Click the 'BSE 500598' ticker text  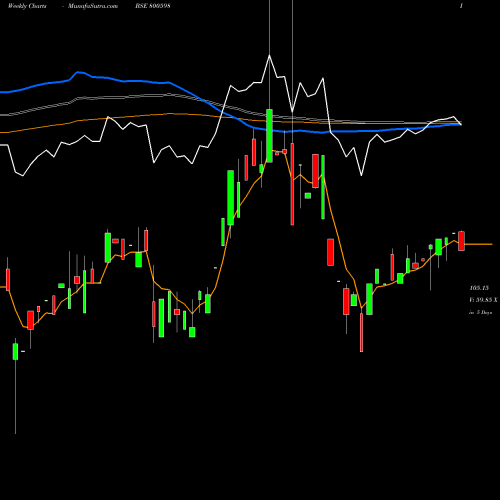pyautogui.click(x=153, y=6)
